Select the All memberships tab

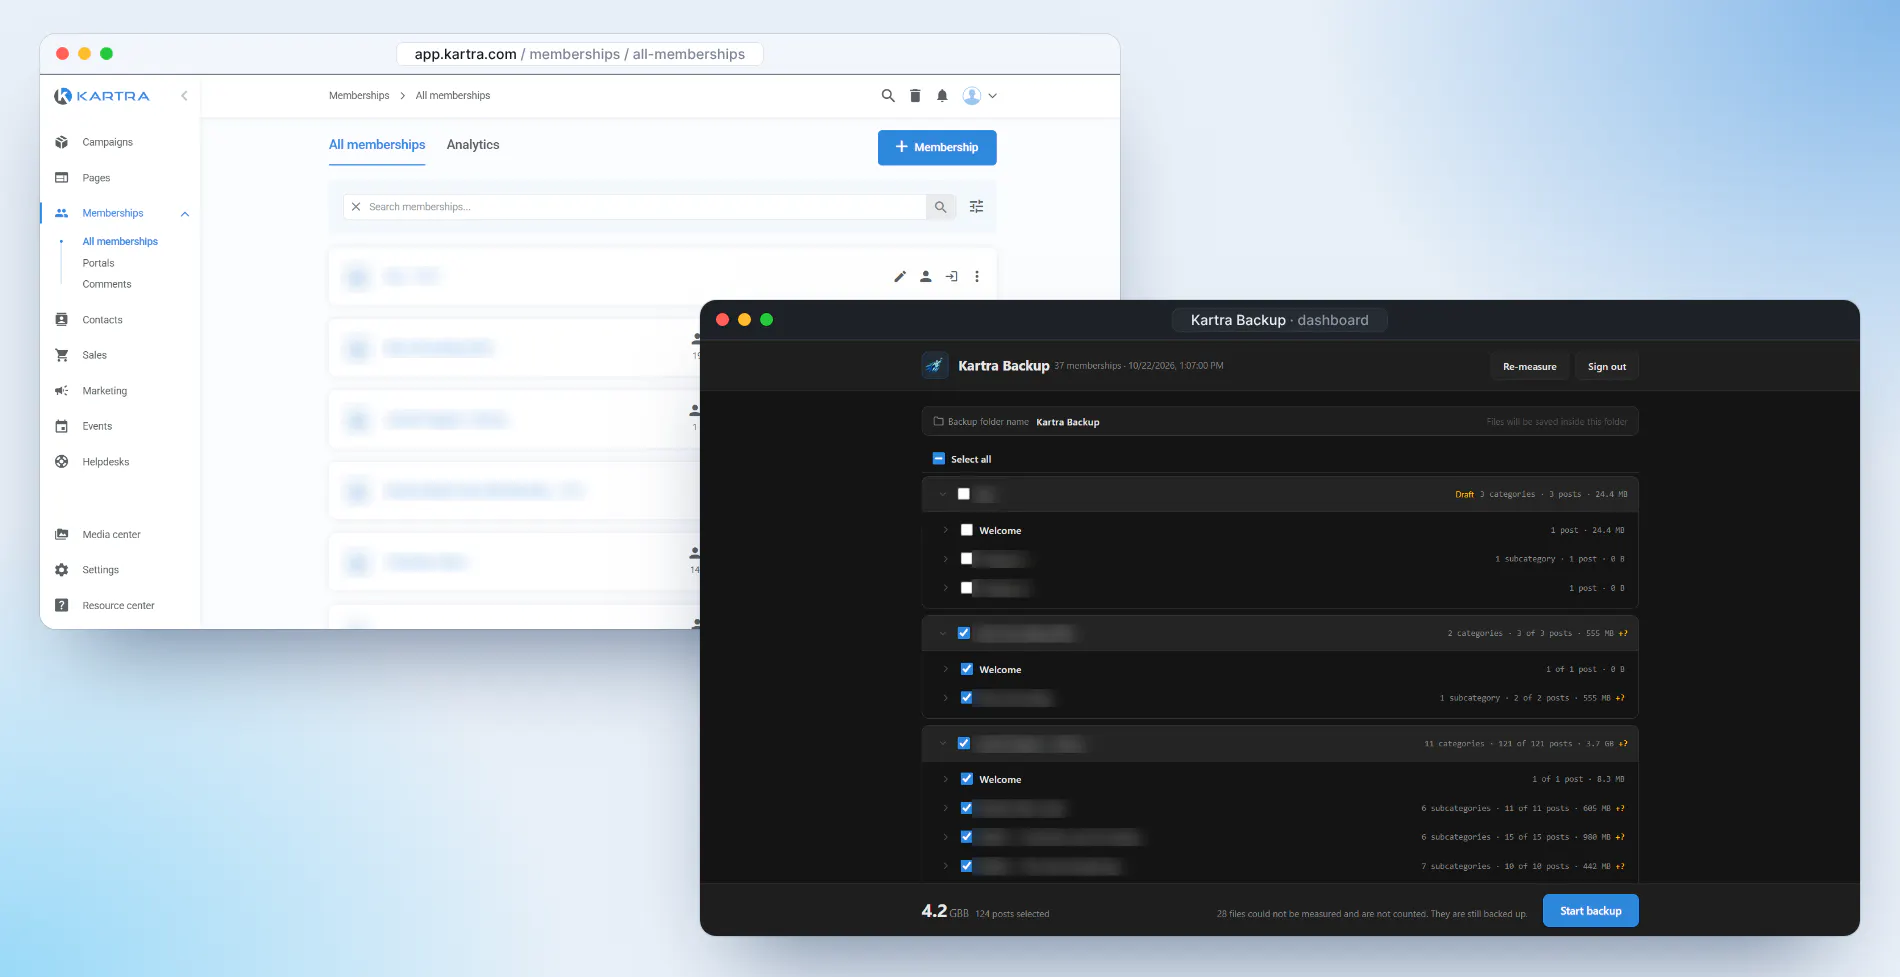coord(377,145)
